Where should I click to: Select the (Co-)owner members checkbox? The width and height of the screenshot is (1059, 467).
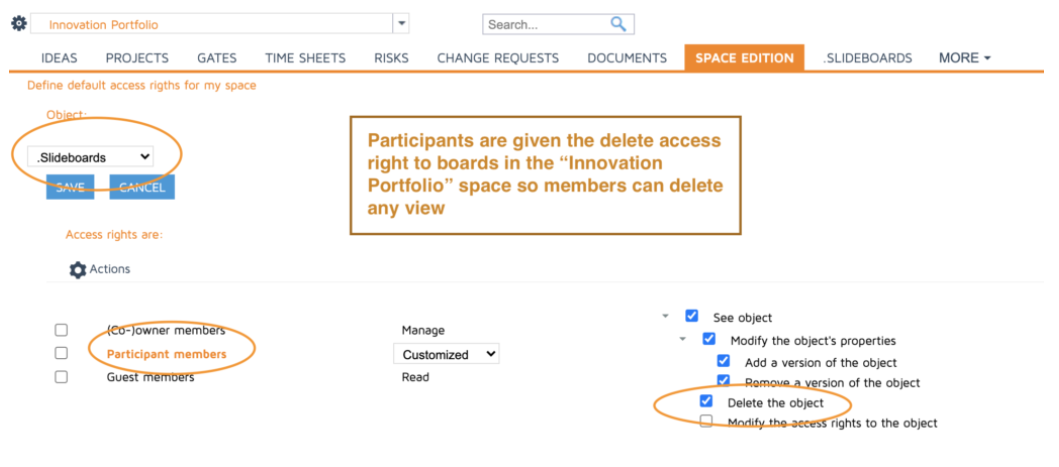62,330
